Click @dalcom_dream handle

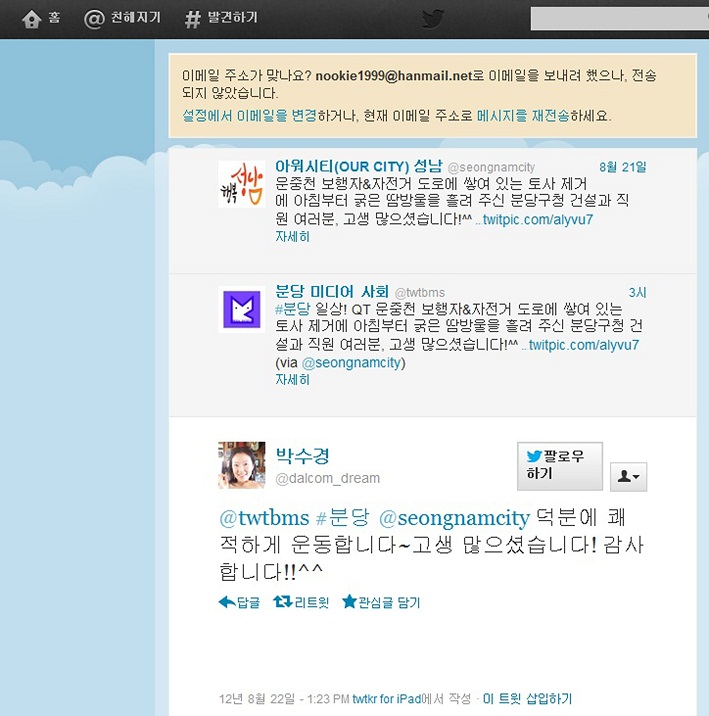[x=327, y=478]
